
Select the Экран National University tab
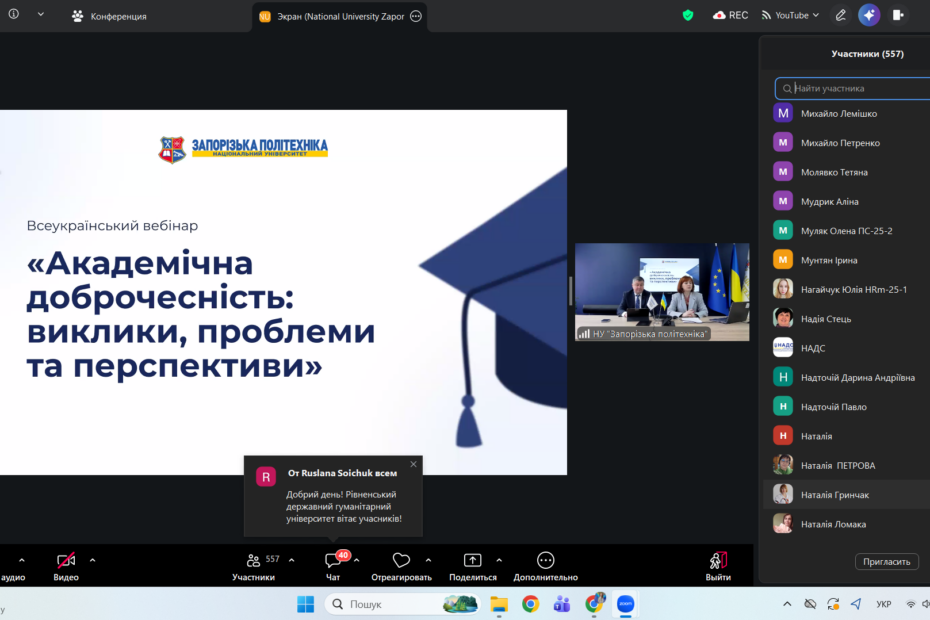pyautogui.click(x=332, y=16)
